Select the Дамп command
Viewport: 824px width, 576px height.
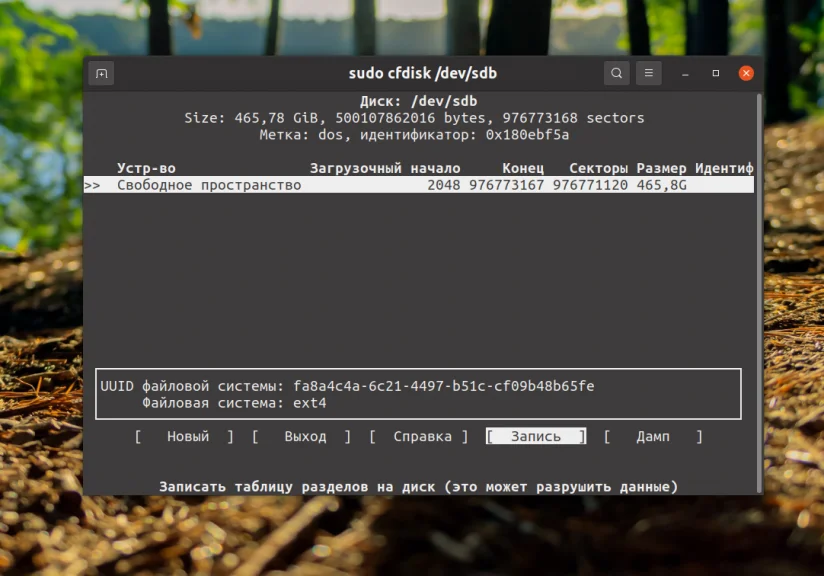point(653,436)
